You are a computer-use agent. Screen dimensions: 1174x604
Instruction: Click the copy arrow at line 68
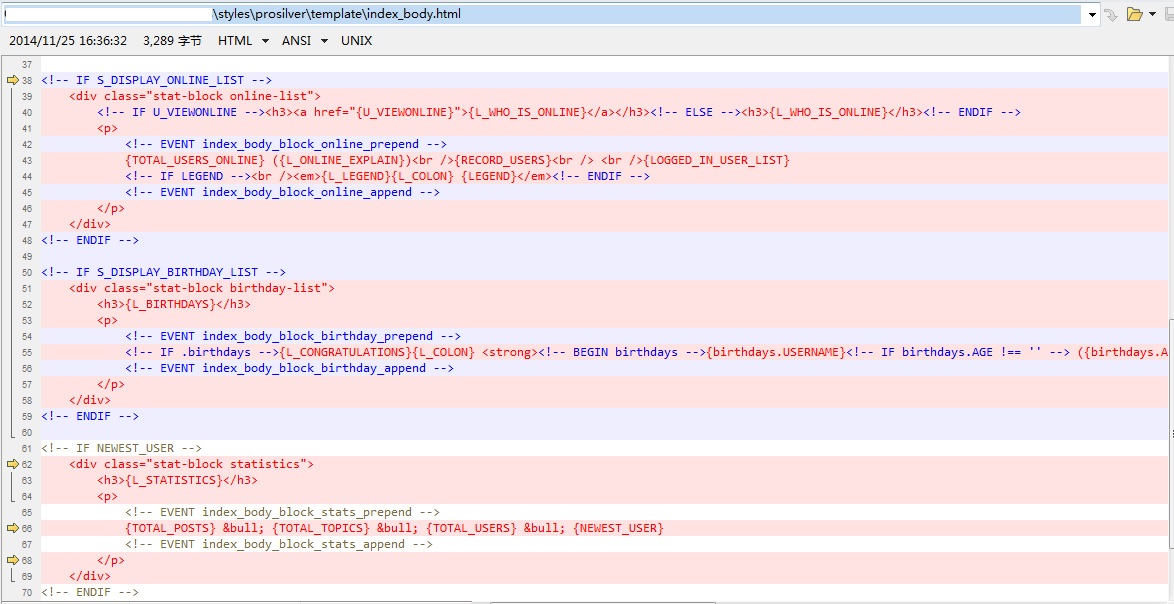click(11, 560)
